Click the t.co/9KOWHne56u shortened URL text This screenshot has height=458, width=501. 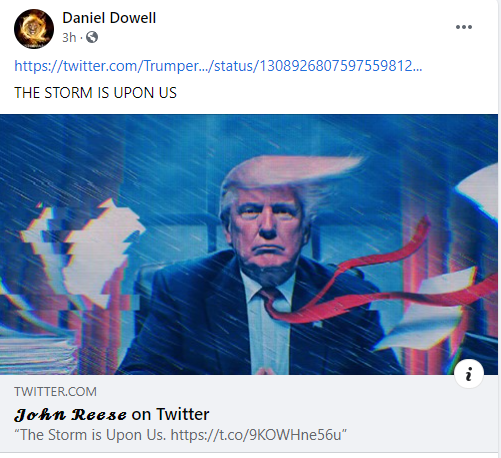point(256,435)
